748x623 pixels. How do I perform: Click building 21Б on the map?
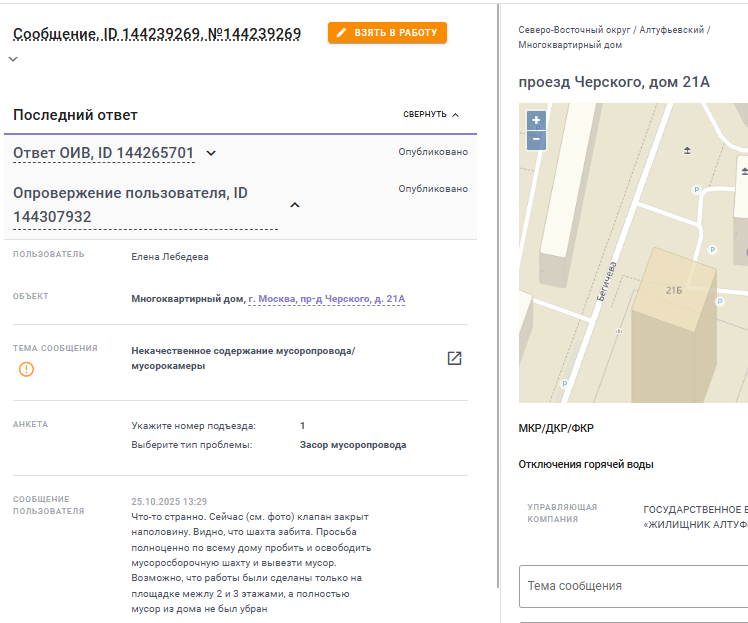click(x=674, y=291)
